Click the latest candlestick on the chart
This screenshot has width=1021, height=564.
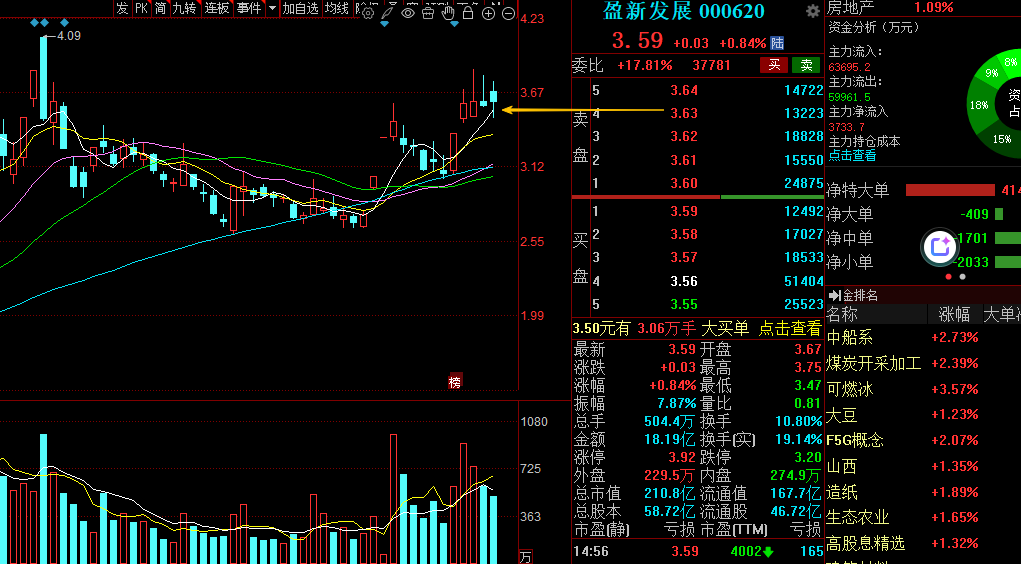(x=494, y=98)
